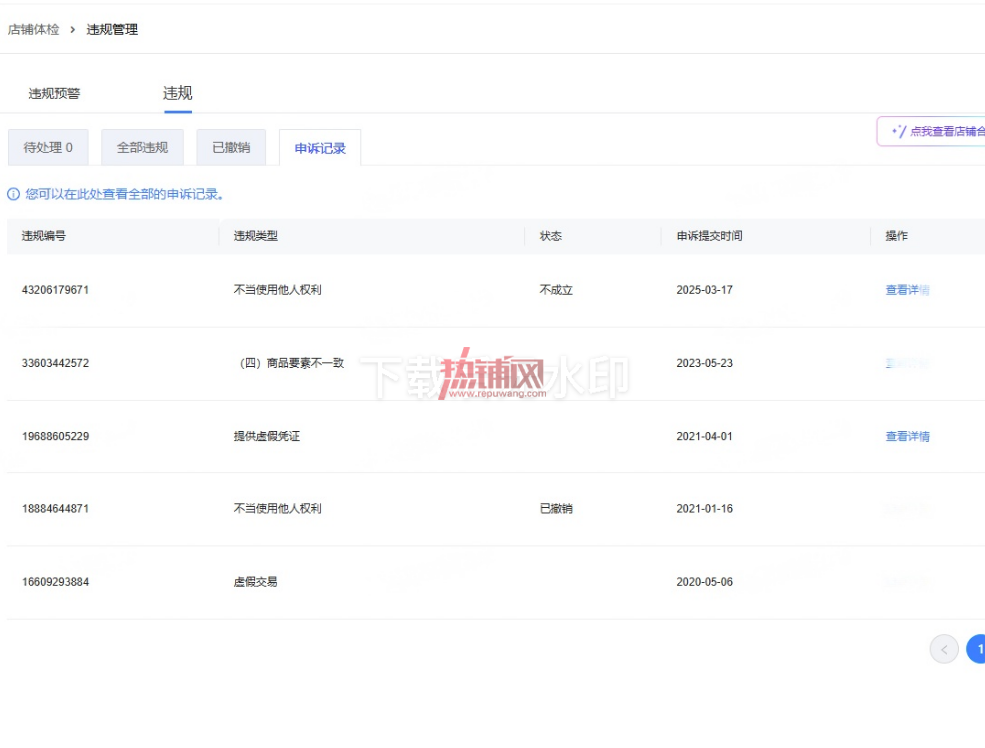The width and height of the screenshot is (985, 748).
Task: Click the breadcrumb arrow after 店铺体检
Action: (72, 30)
